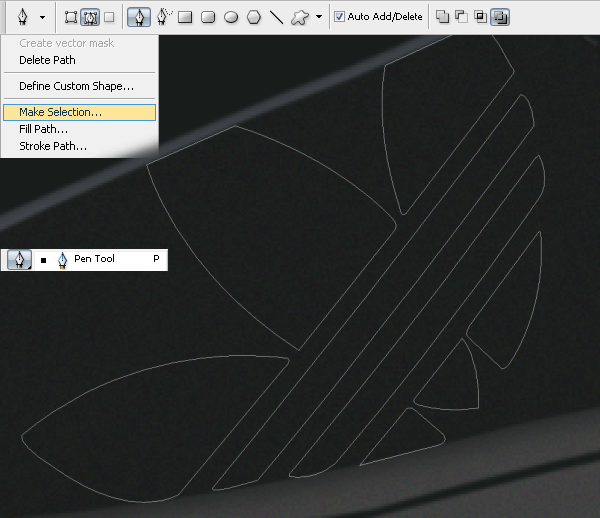Viewport: 600px width, 518px height.
Task: Click the Auto Add/Delete label text
Action: click(x=385, y=17)
